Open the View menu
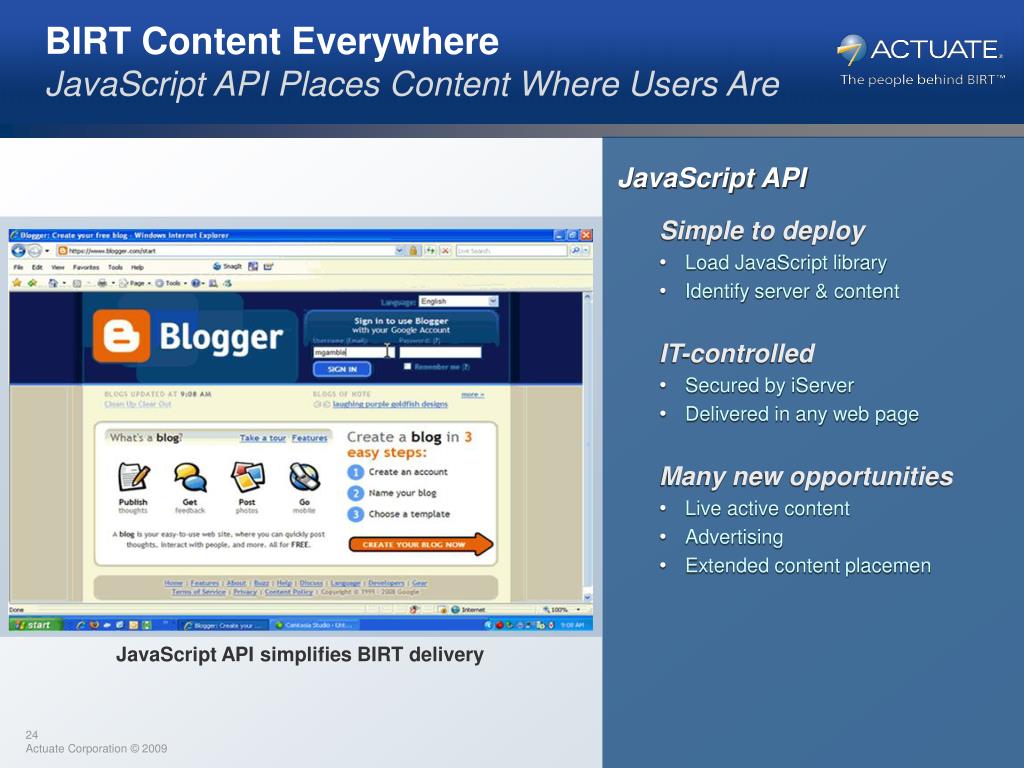 click(58, 267)
